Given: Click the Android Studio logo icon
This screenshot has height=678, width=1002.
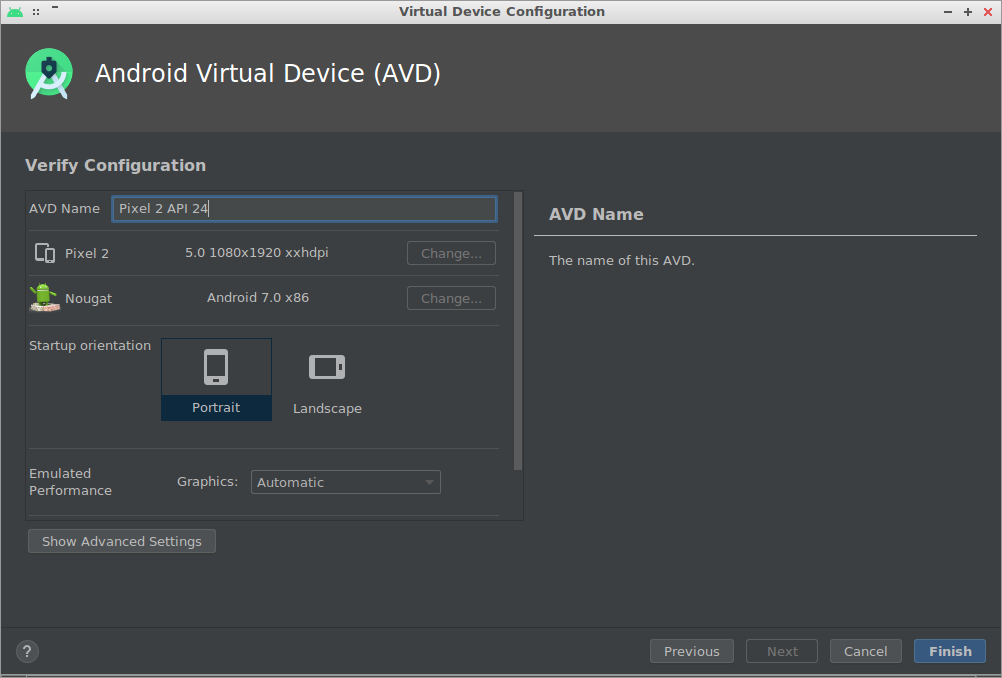Looking at the screenshot, I should 49,73.
